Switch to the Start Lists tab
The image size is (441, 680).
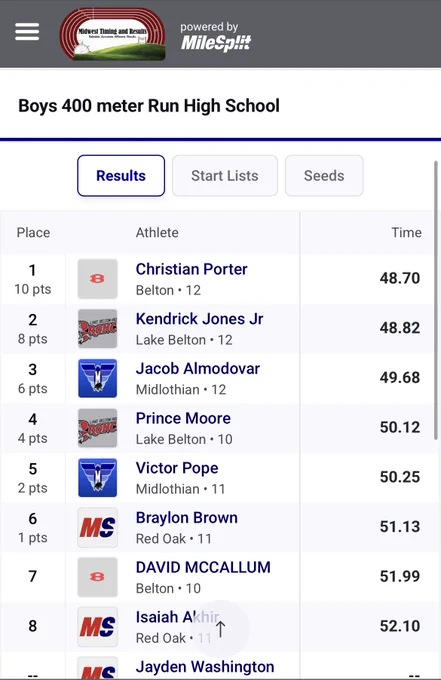[x=225, y=176]
